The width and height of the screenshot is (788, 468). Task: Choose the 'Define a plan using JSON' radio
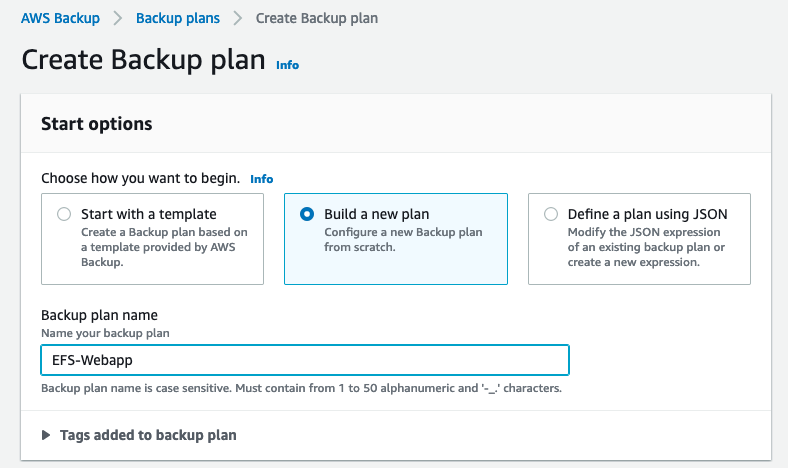[551, 214]
